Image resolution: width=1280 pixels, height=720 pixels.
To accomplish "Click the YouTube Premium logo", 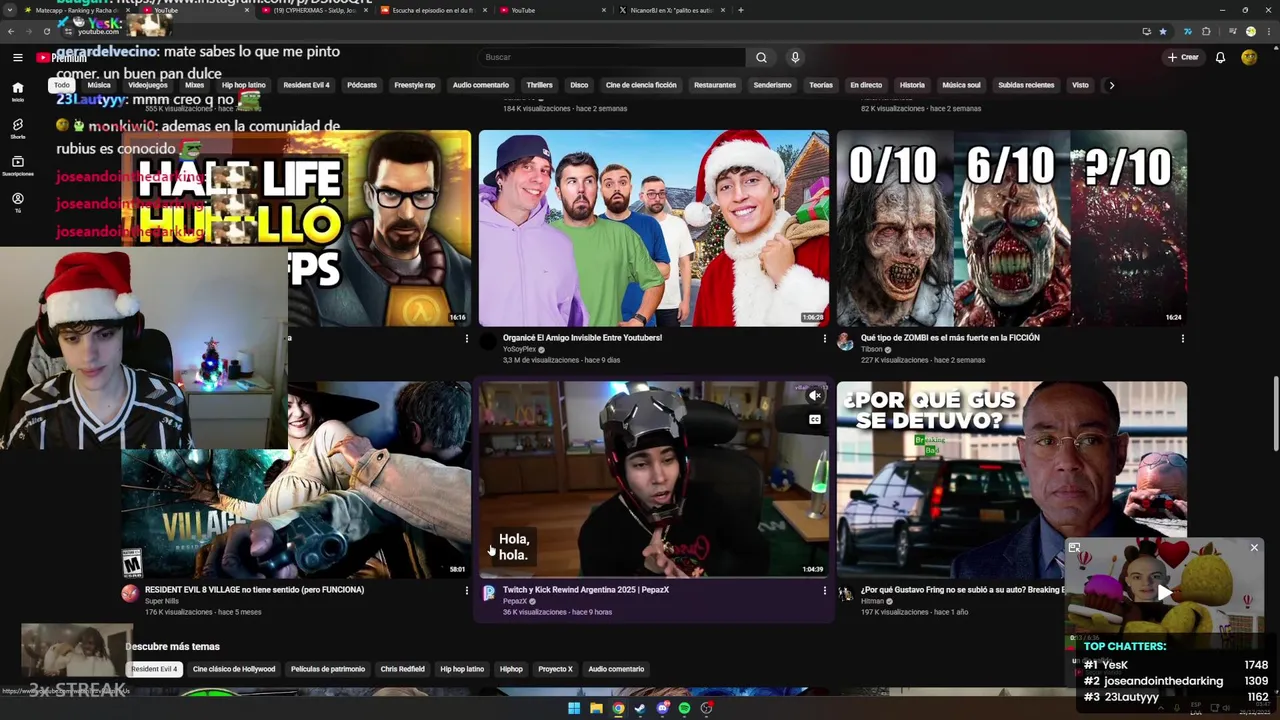I will [x=62, y=58].
